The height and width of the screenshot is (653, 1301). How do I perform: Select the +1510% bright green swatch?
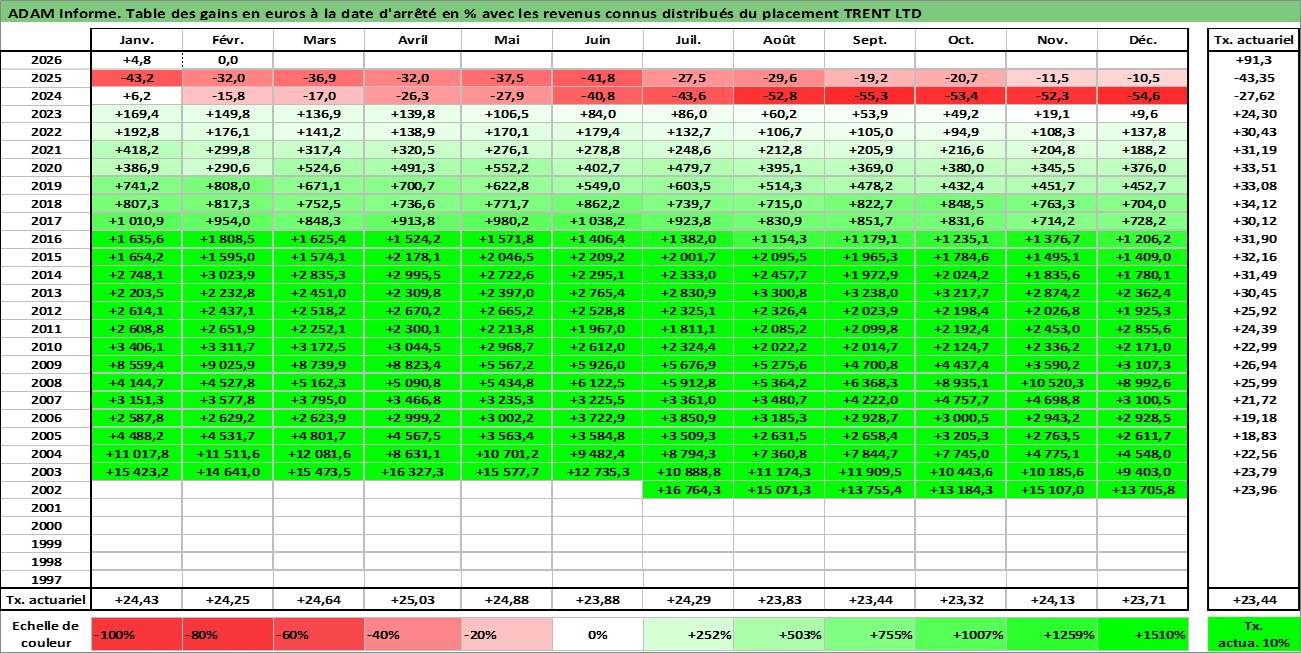pos(1144,634)
